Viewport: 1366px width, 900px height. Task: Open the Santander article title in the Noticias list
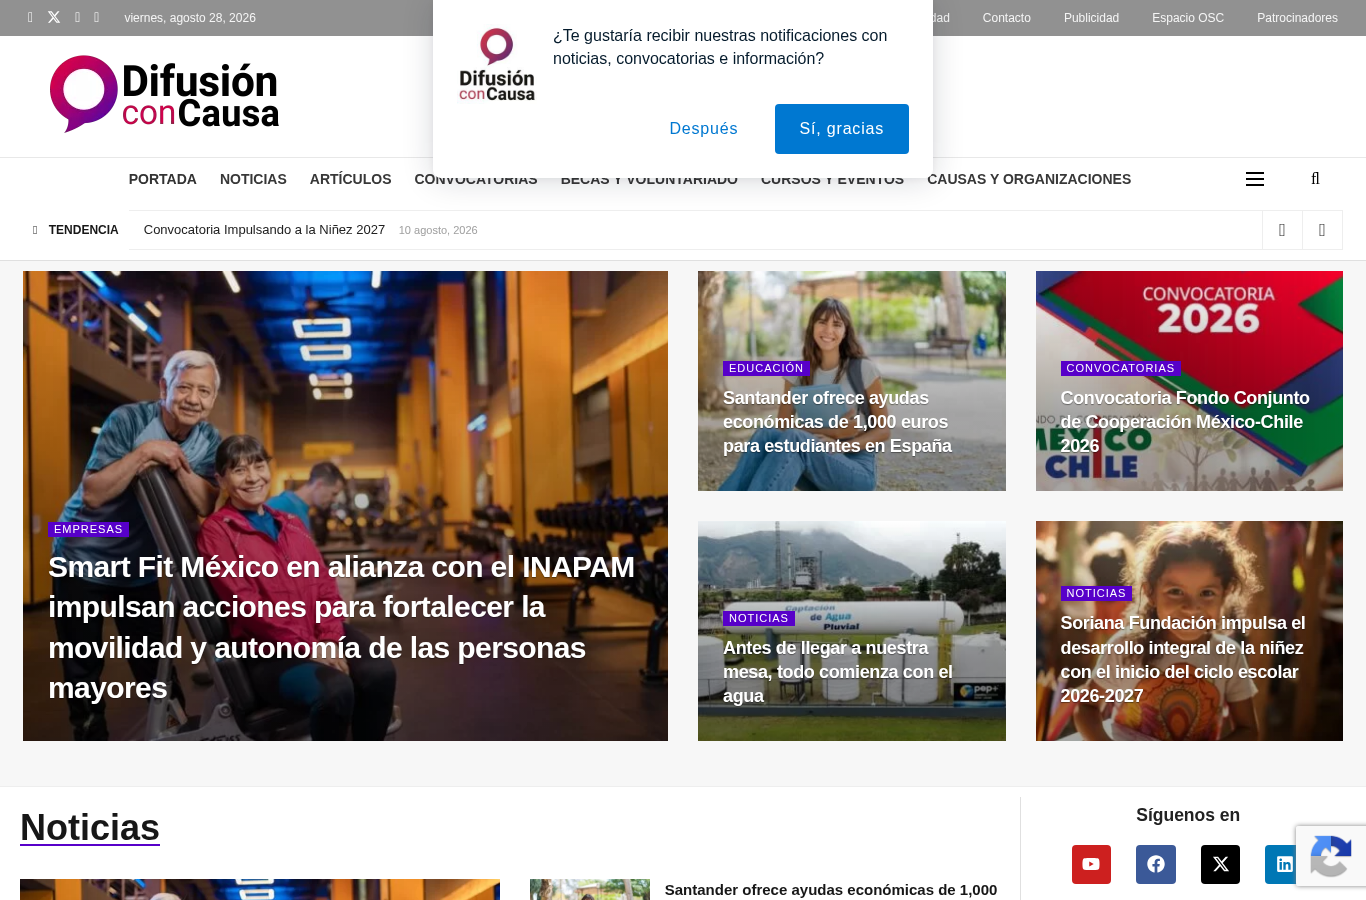click(831, 890)
